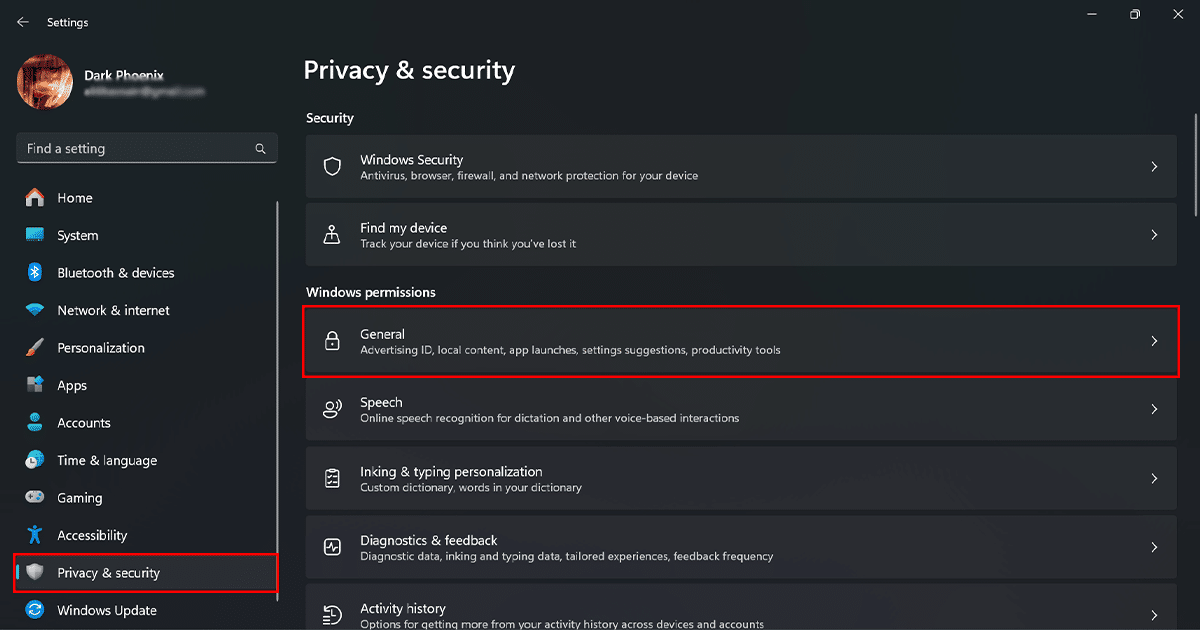Click the Find a setting search box

tap(135, 149)
